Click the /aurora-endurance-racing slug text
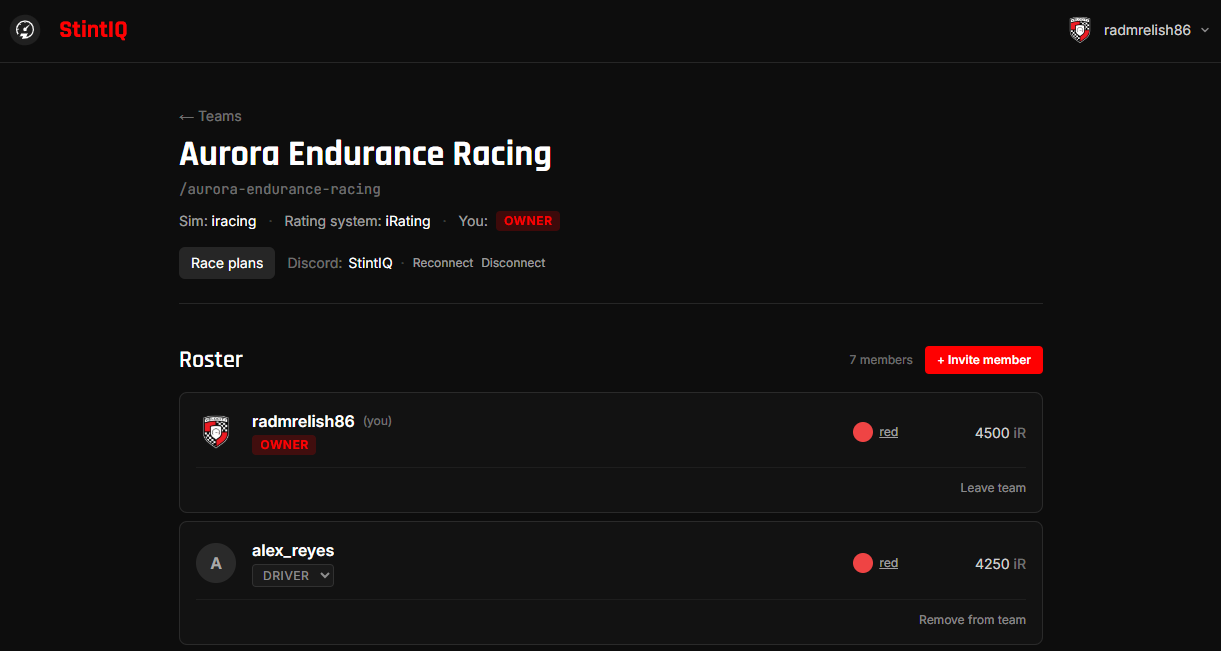This screenshot has height=651, width=1221. coord(280,189)
